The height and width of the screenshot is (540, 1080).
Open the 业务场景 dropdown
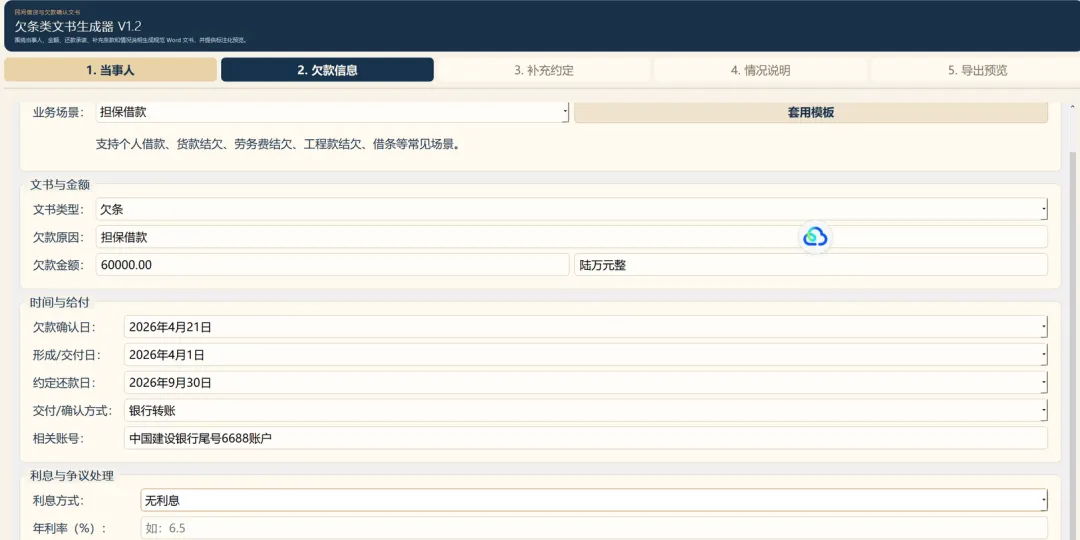(332, 112)
